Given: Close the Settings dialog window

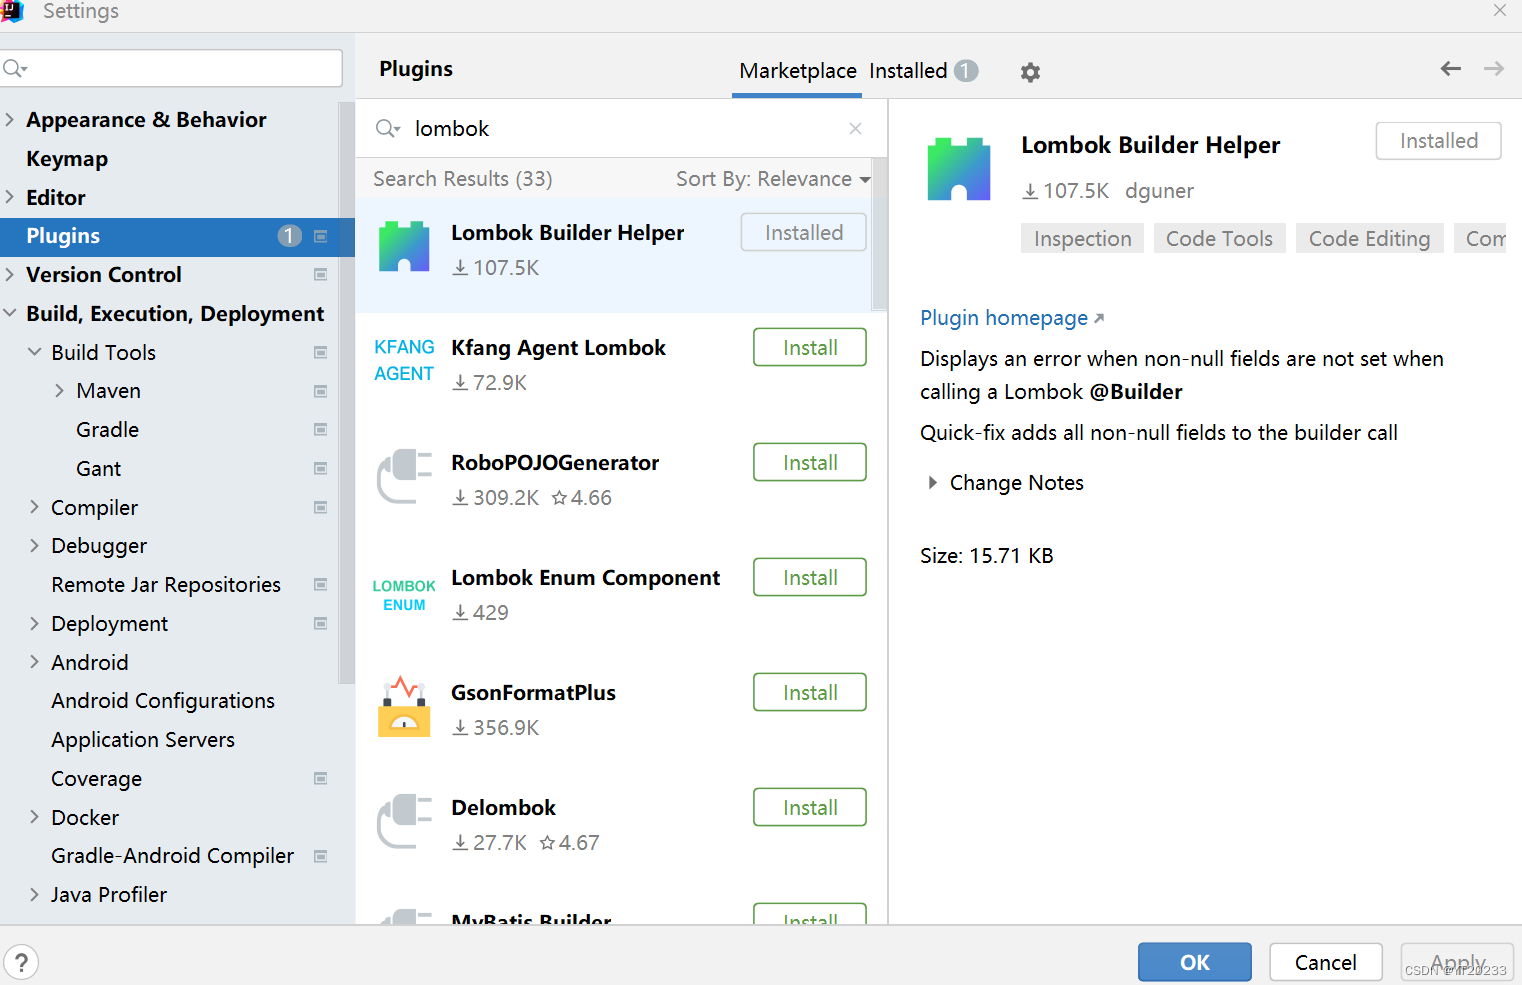Looking at the screenshot, I should point(1500,11).
